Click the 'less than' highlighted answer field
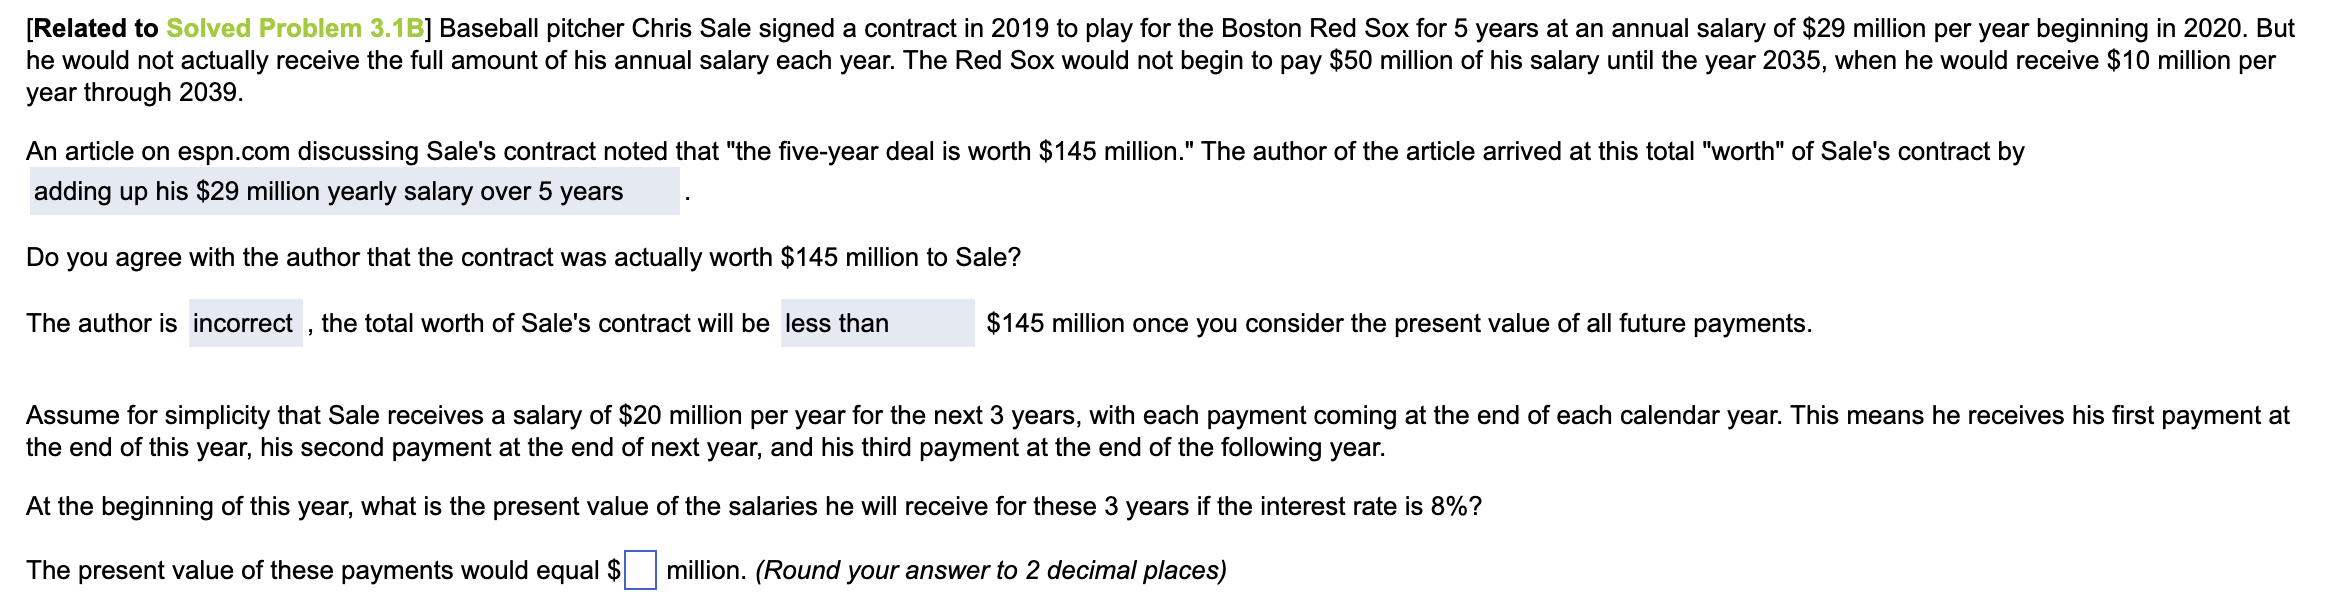 click(875, 323)
